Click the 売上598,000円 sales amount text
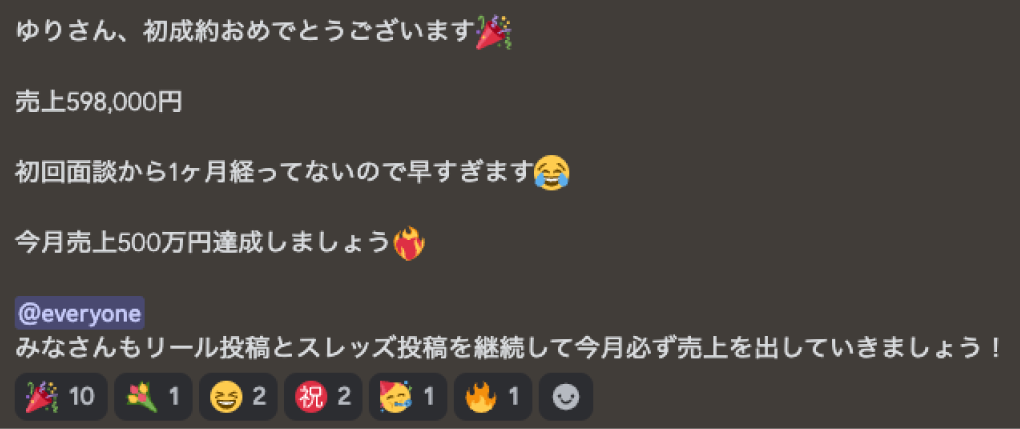1020x429 pixels. point(98,103)
